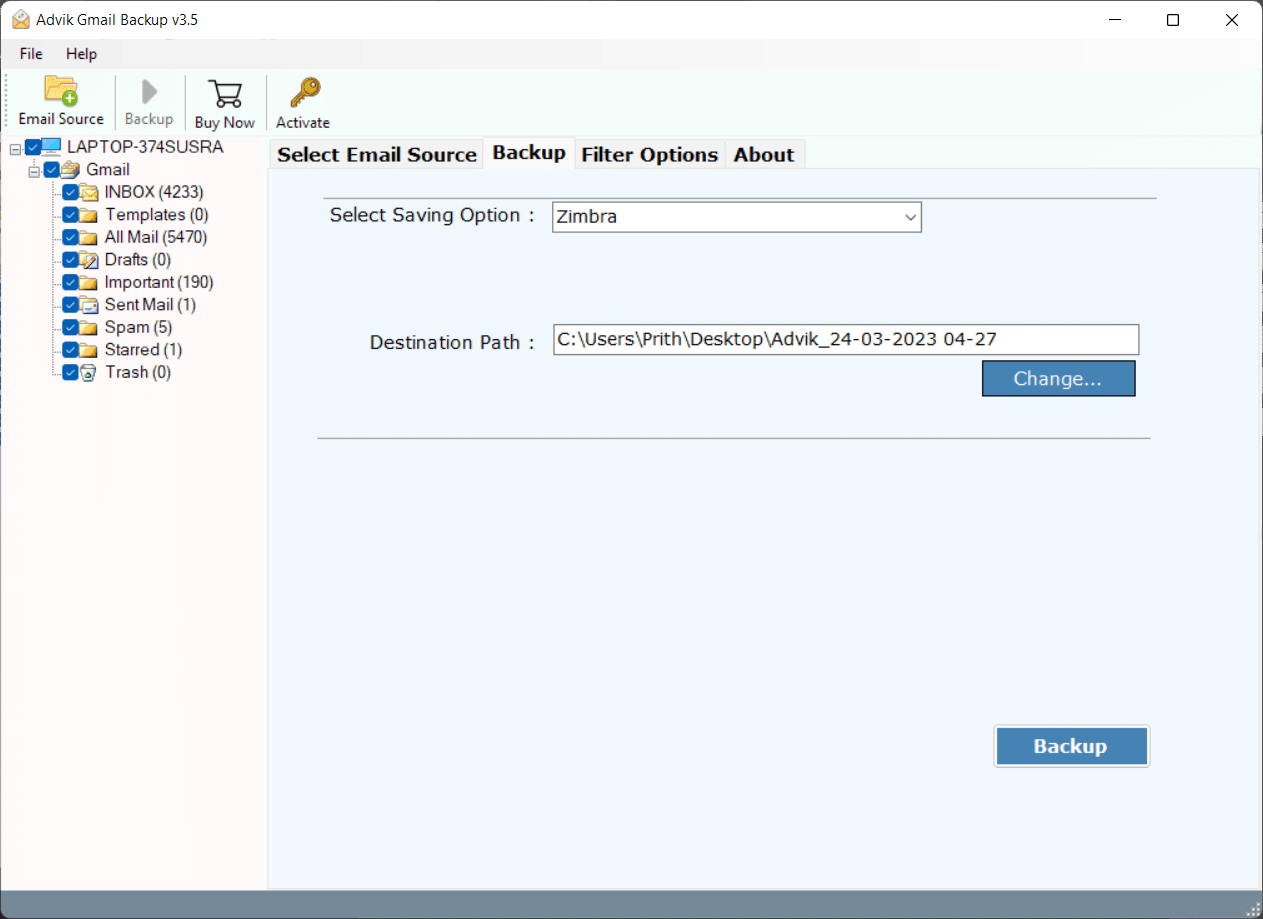
Task: Click the Destination Path text field
Action: coord(846,339)
